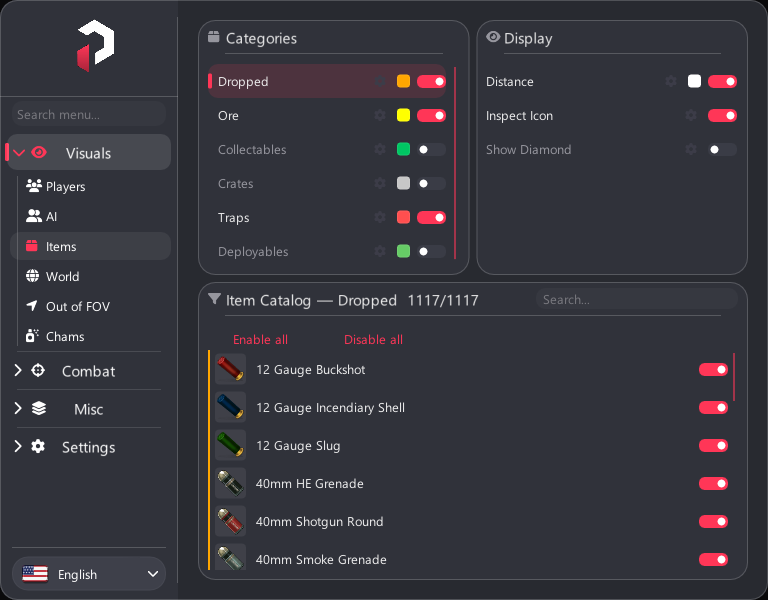Viewport: 768px width, 600px height.
Task: Open the Players submenu
Action: pyautogui.click(x=90, y=187)
